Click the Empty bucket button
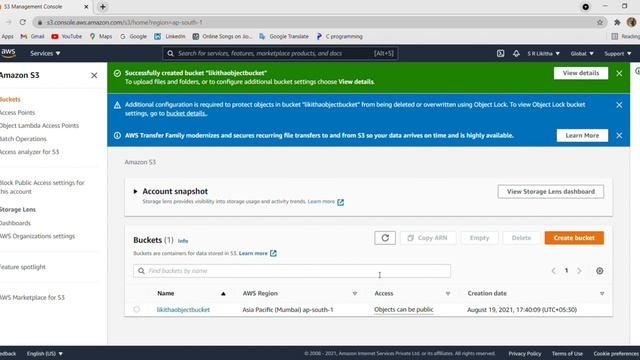640x360 pixels. click(x=479, y=238)
